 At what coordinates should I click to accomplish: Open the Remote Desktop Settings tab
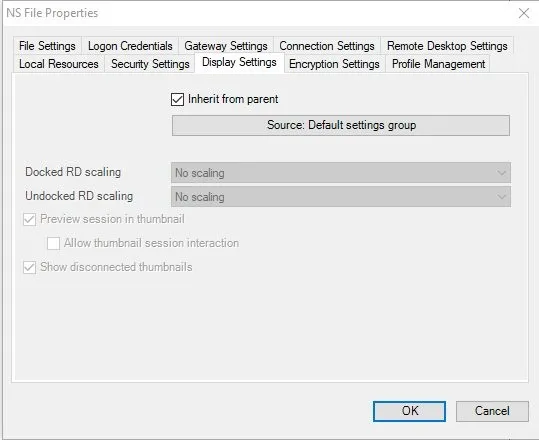pos(447,46)
